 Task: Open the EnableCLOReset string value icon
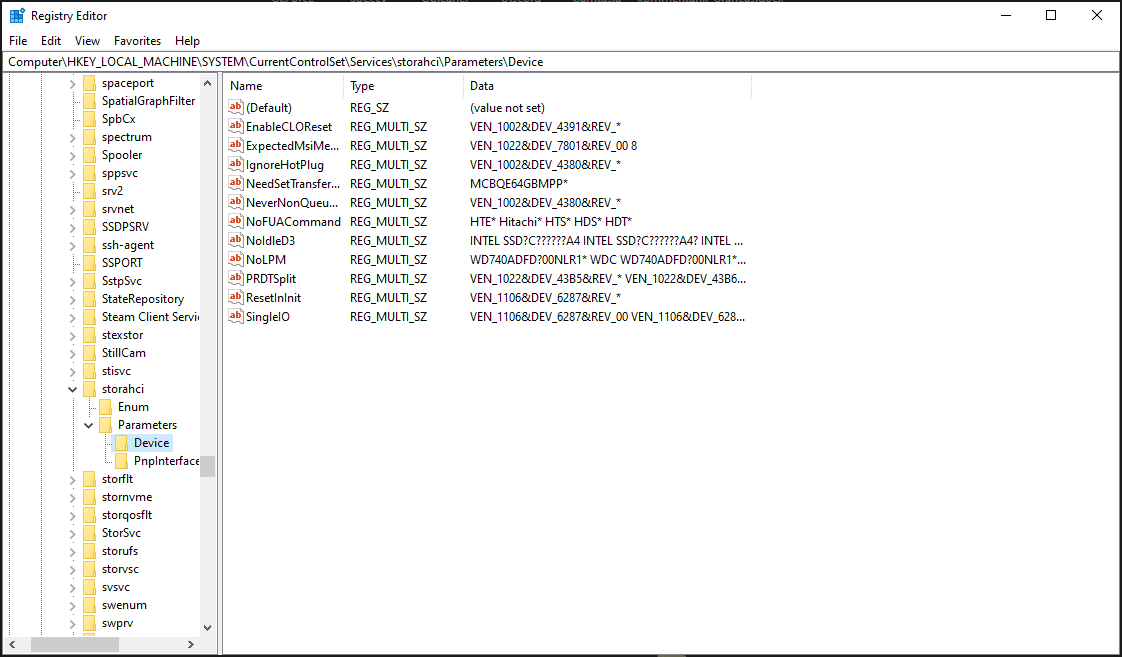click(x=236, y=126)
